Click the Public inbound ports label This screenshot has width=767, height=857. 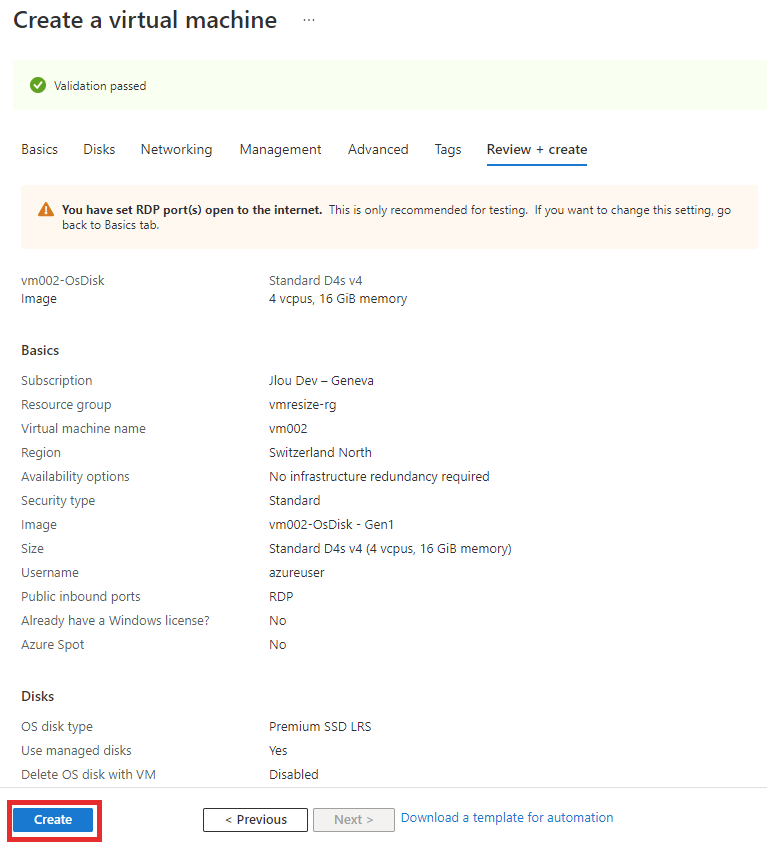(x=80, y=597)
